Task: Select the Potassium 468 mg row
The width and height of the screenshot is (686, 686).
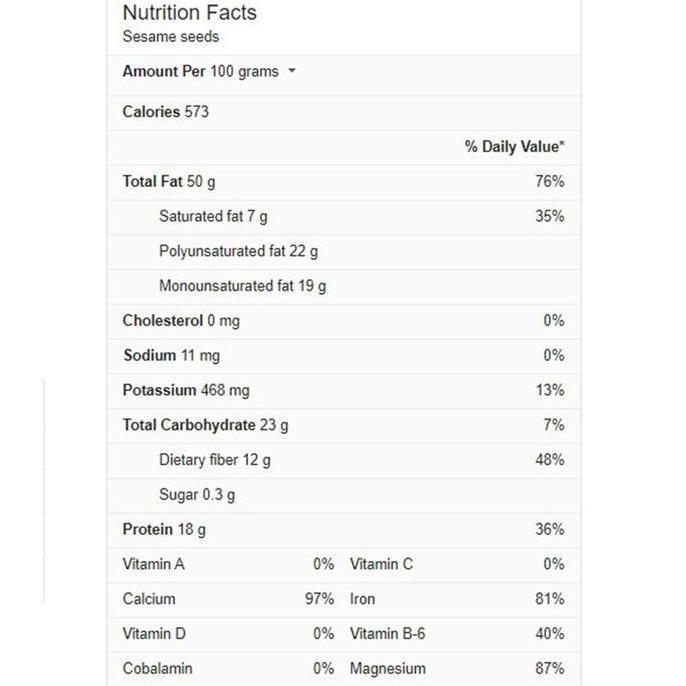Action: pos(186,391)
